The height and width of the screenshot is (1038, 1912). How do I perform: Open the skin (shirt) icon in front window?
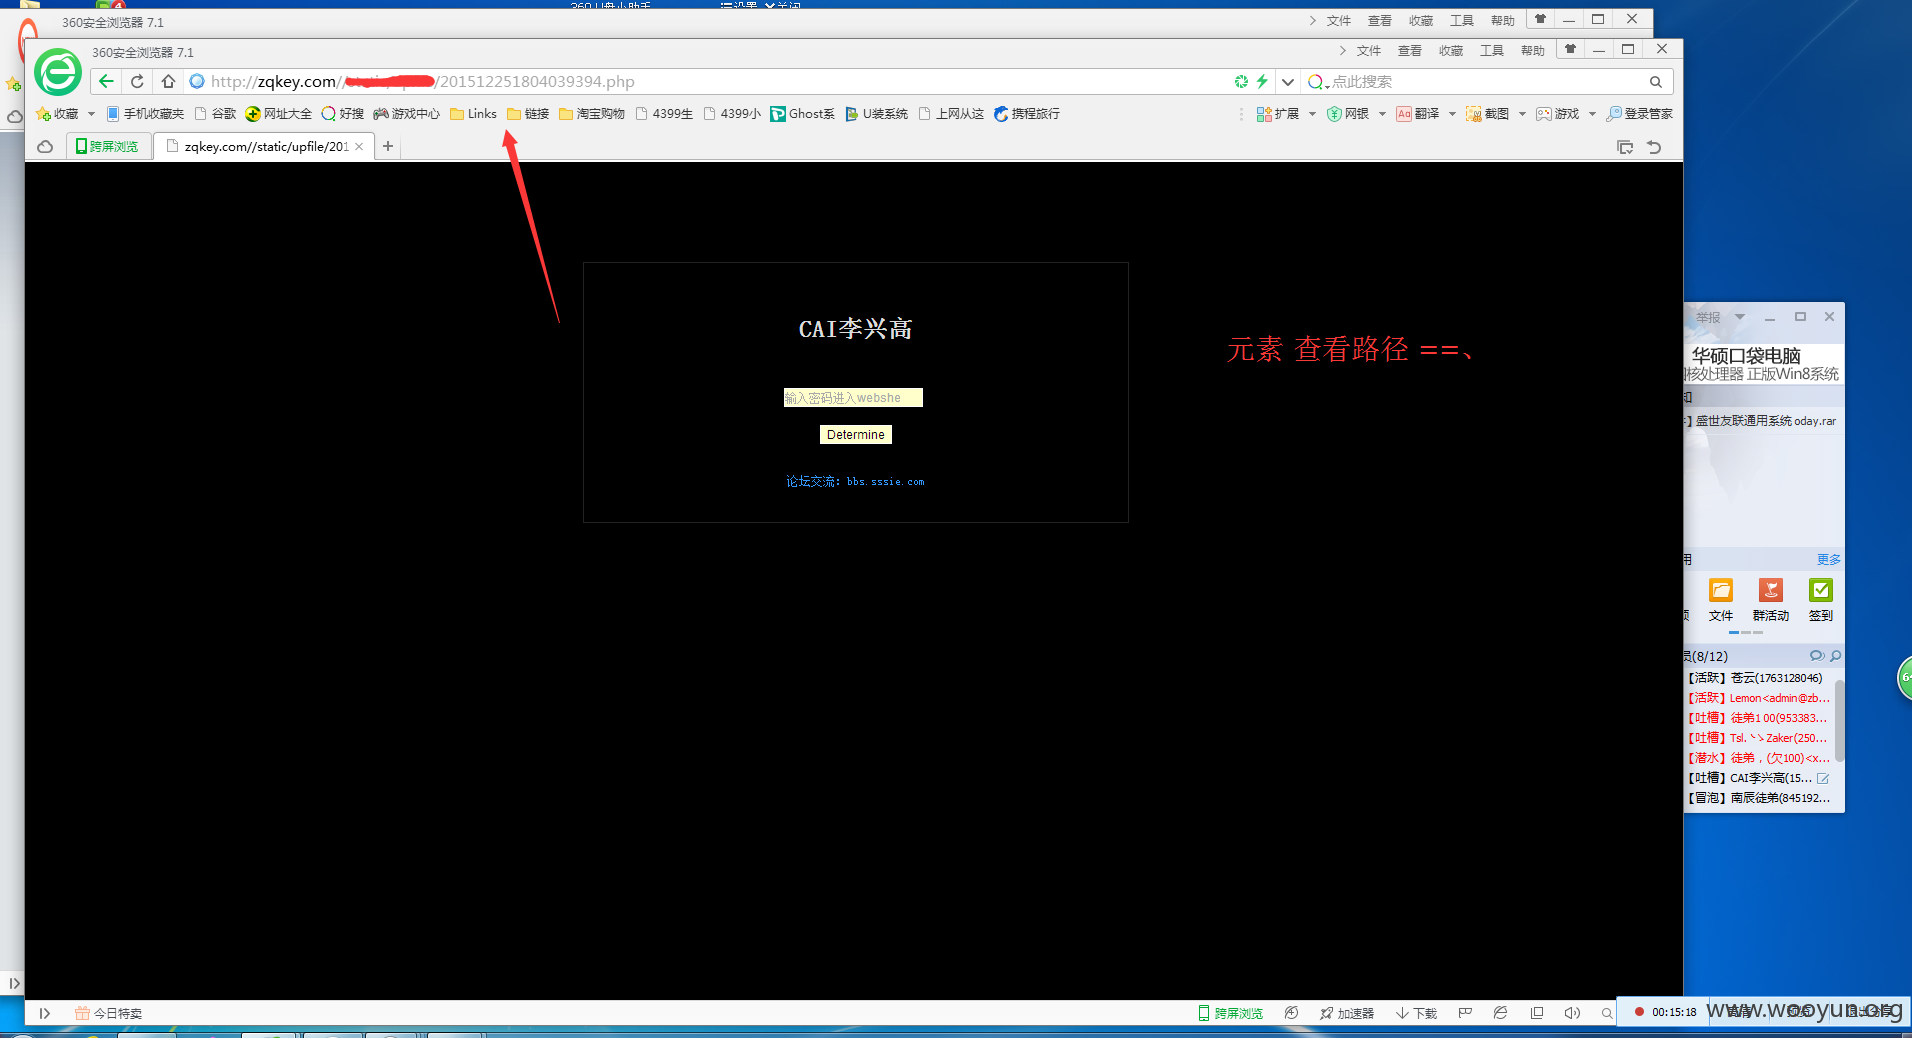[1570, 49]
